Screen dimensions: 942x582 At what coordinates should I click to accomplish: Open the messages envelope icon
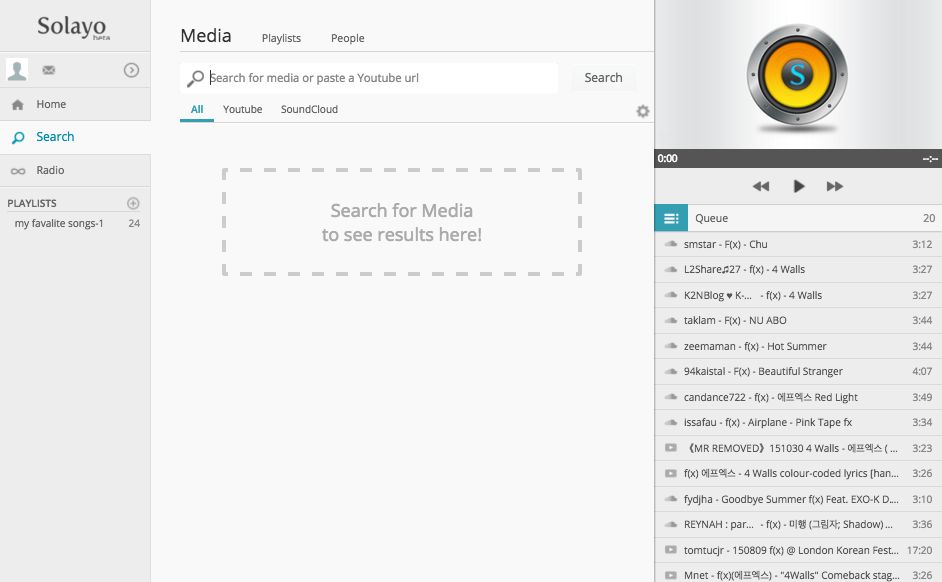pyautogui.click(x=49, y=70)
